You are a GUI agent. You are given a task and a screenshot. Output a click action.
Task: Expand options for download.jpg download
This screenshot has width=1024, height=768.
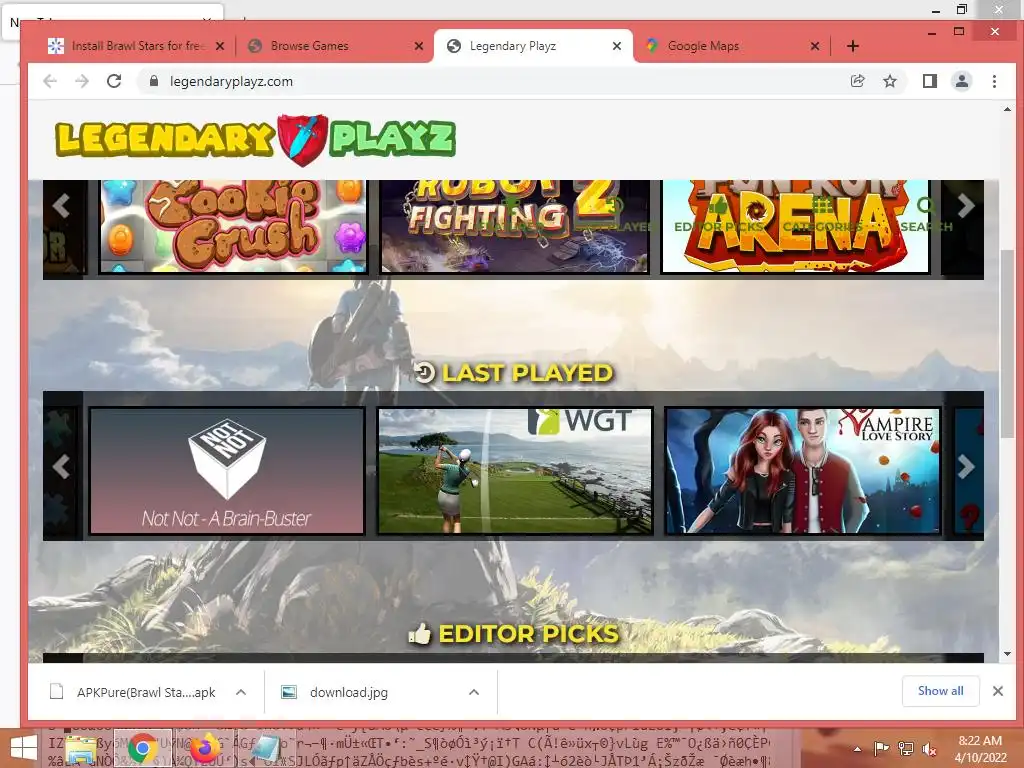(474, 692)
